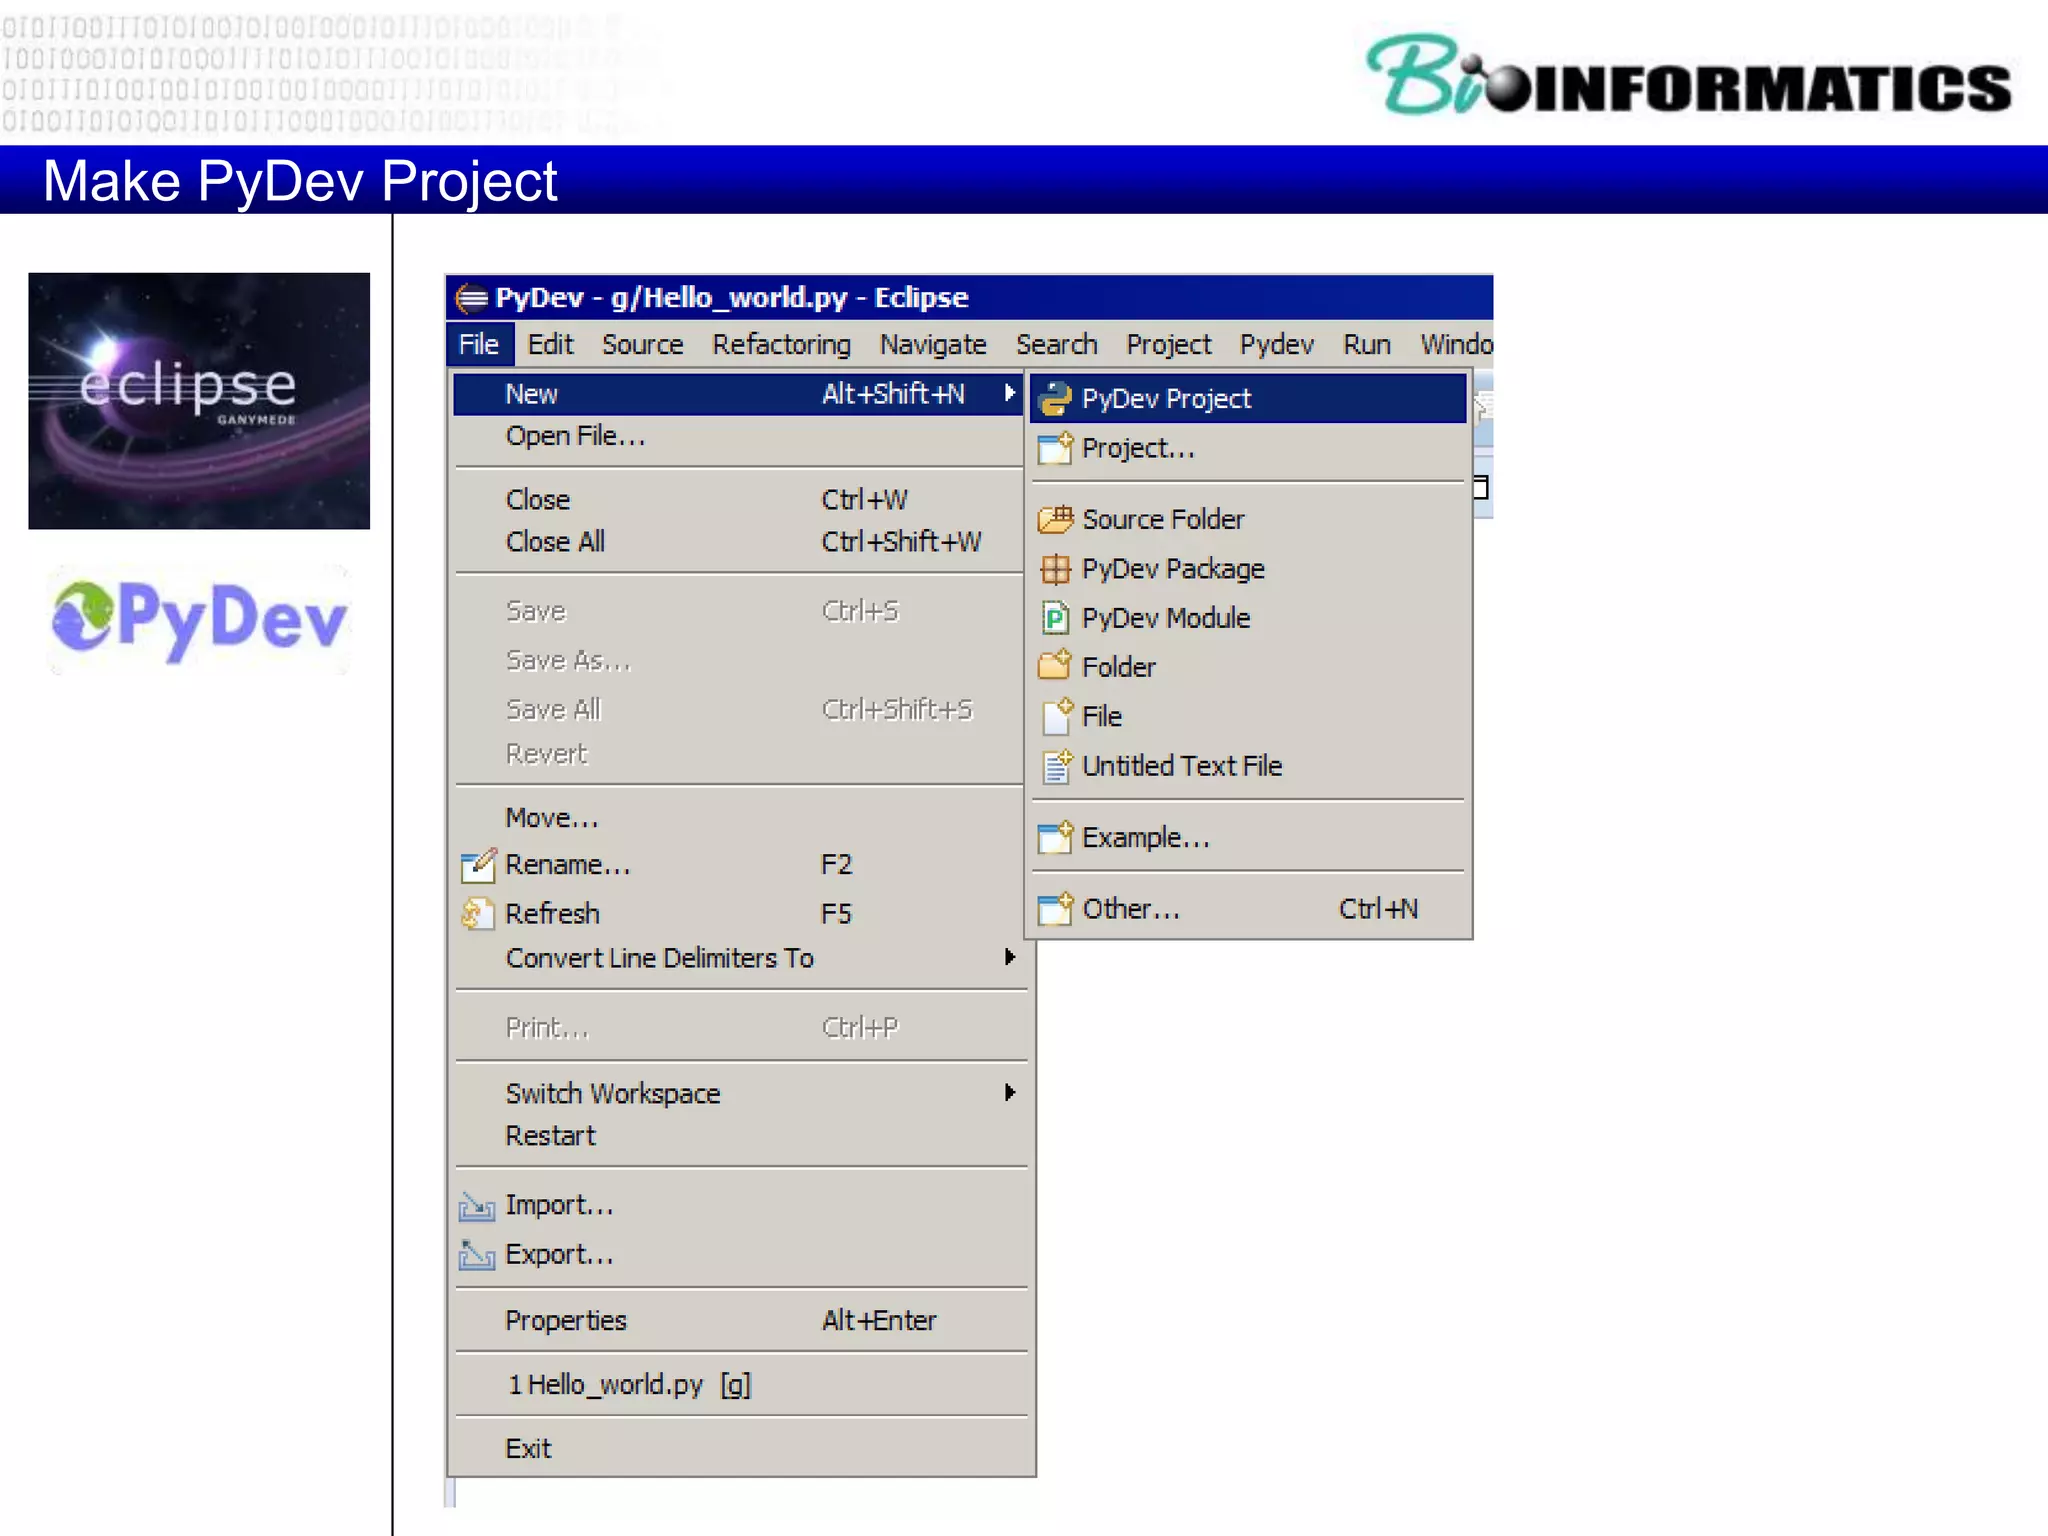Expand Convert Line Delimiters To submenu arrow
Screen dimensions: 2048x1536
(1010, 957)
